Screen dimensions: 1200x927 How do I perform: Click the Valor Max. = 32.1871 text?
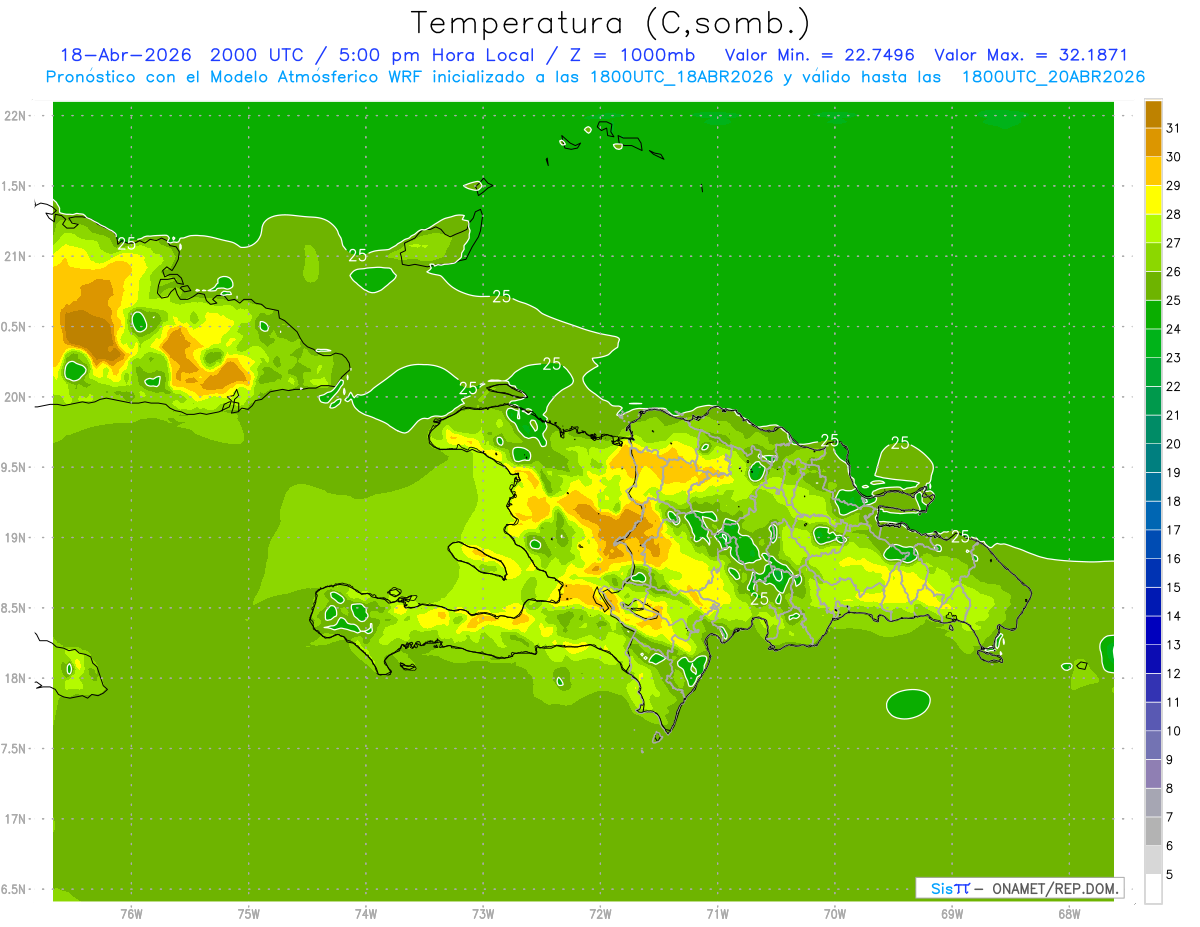1031,55
